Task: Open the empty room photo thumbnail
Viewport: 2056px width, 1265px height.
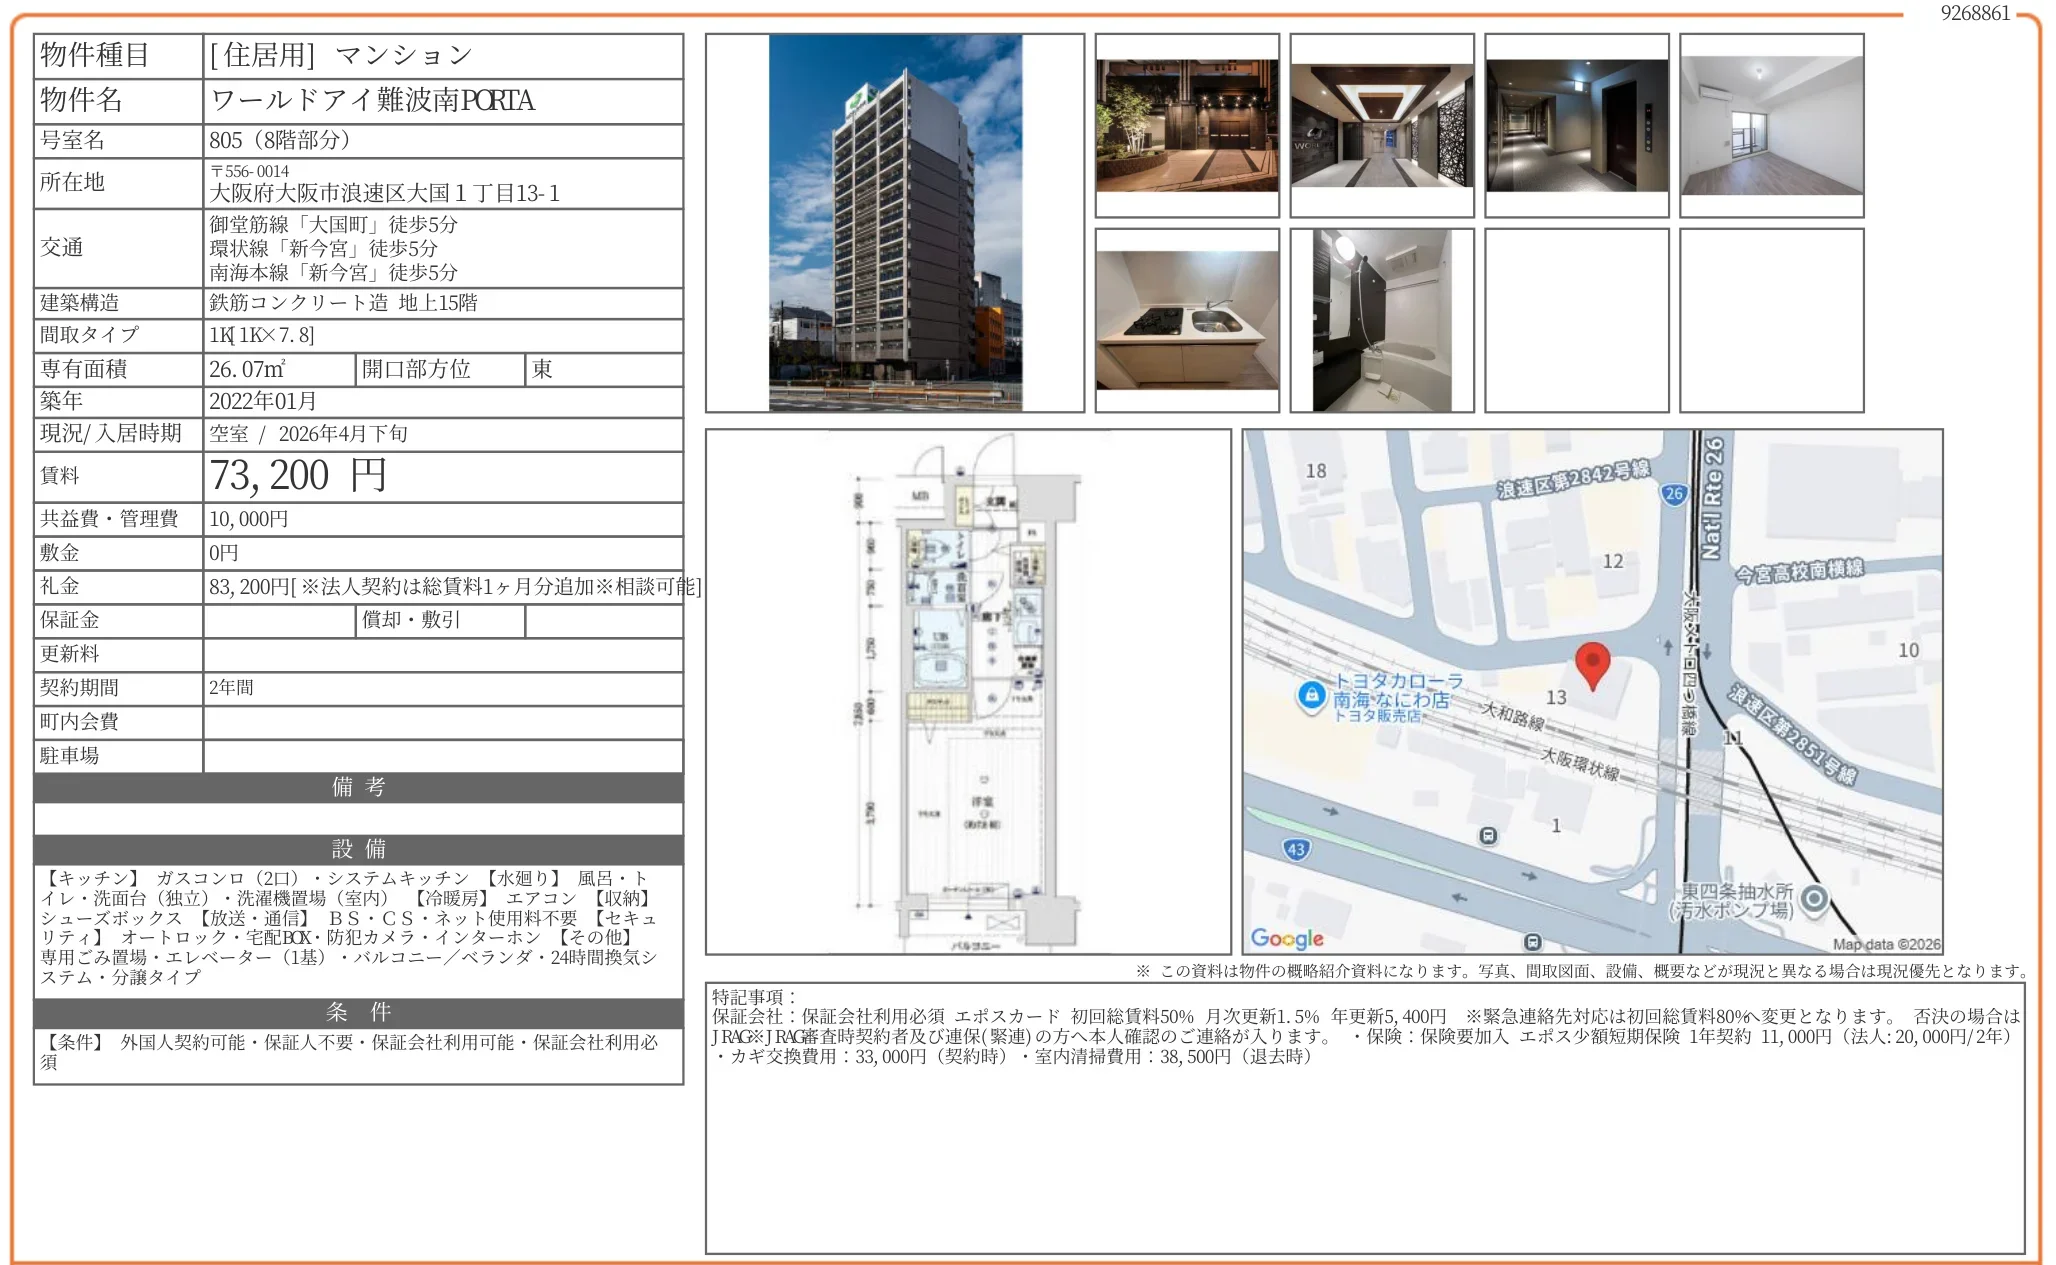Action: [1771, 125]
